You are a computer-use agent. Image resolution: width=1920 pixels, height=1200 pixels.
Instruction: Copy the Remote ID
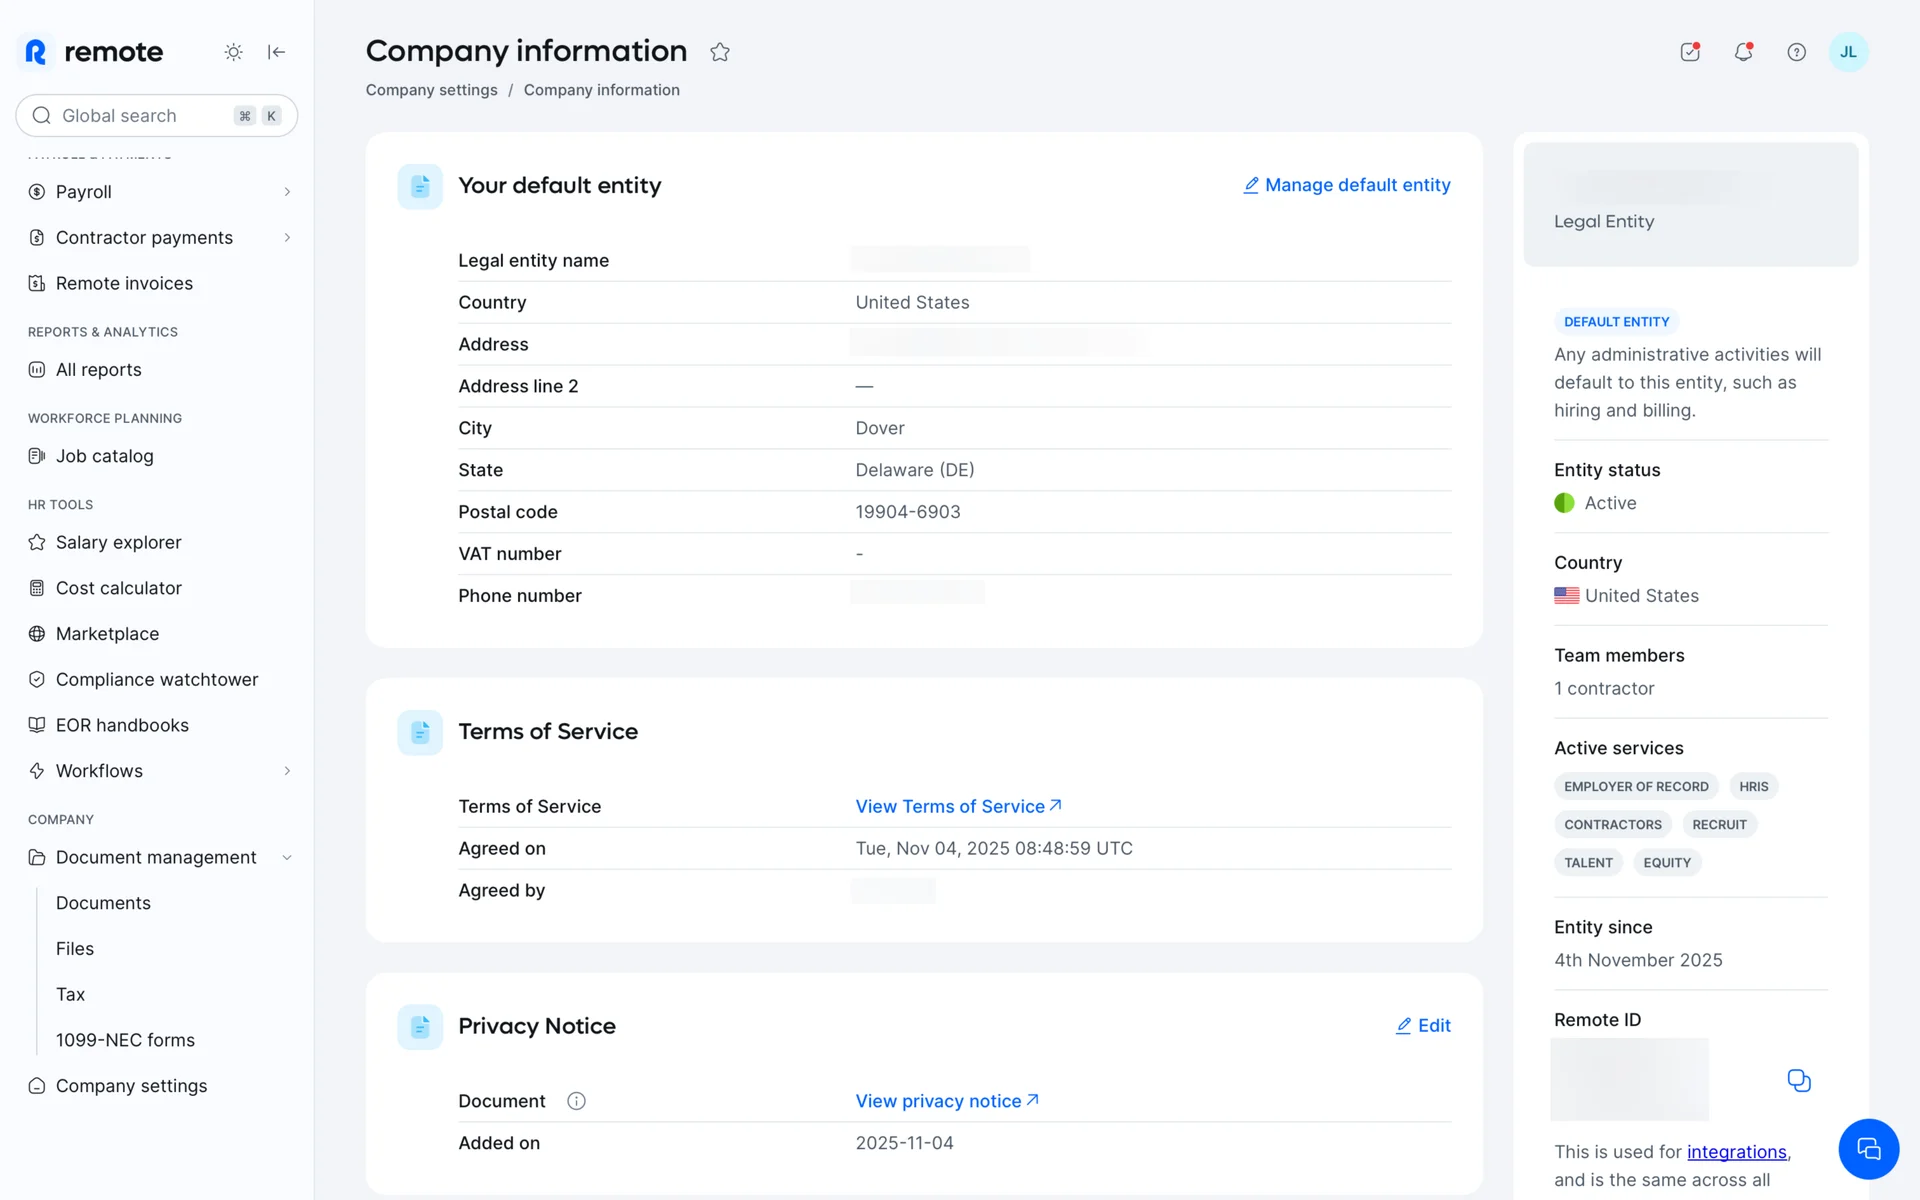[x=1798, y=1080]
